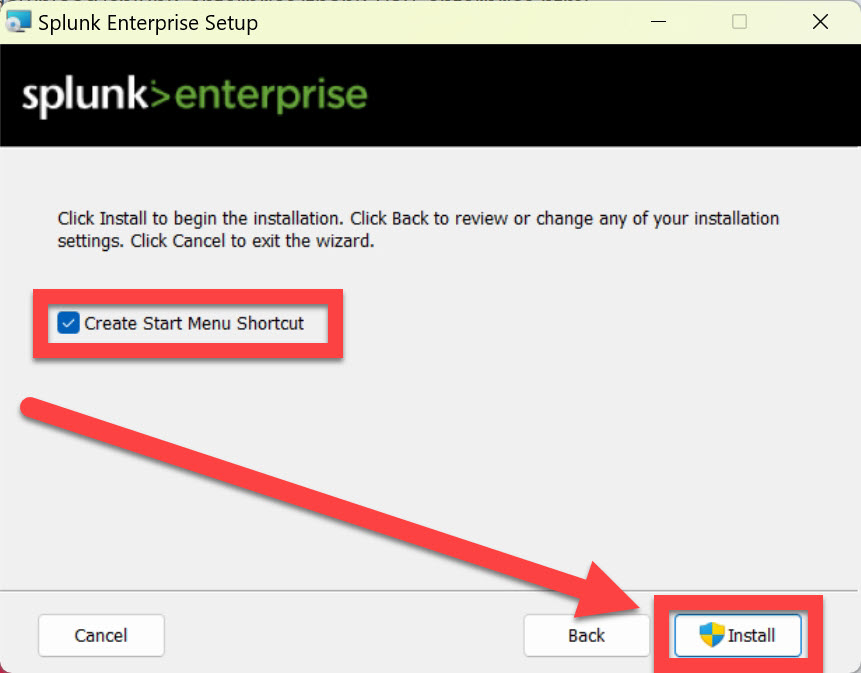Minimize the Splunk Enterprise Setup window
Viewport: 861px width, 673px height.
[658, 21]
